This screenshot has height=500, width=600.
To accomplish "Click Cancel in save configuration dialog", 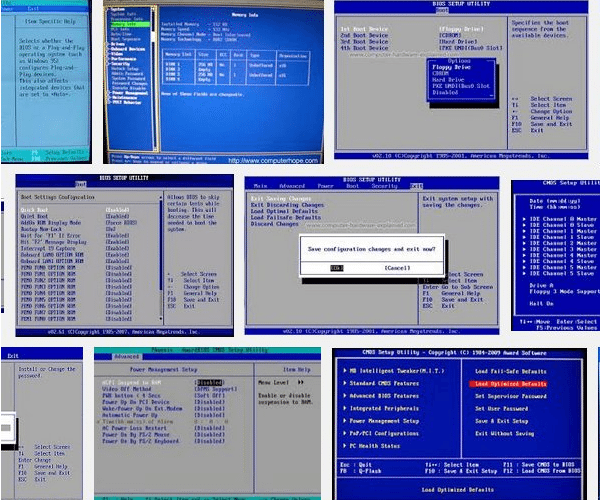I will point(397,268).
